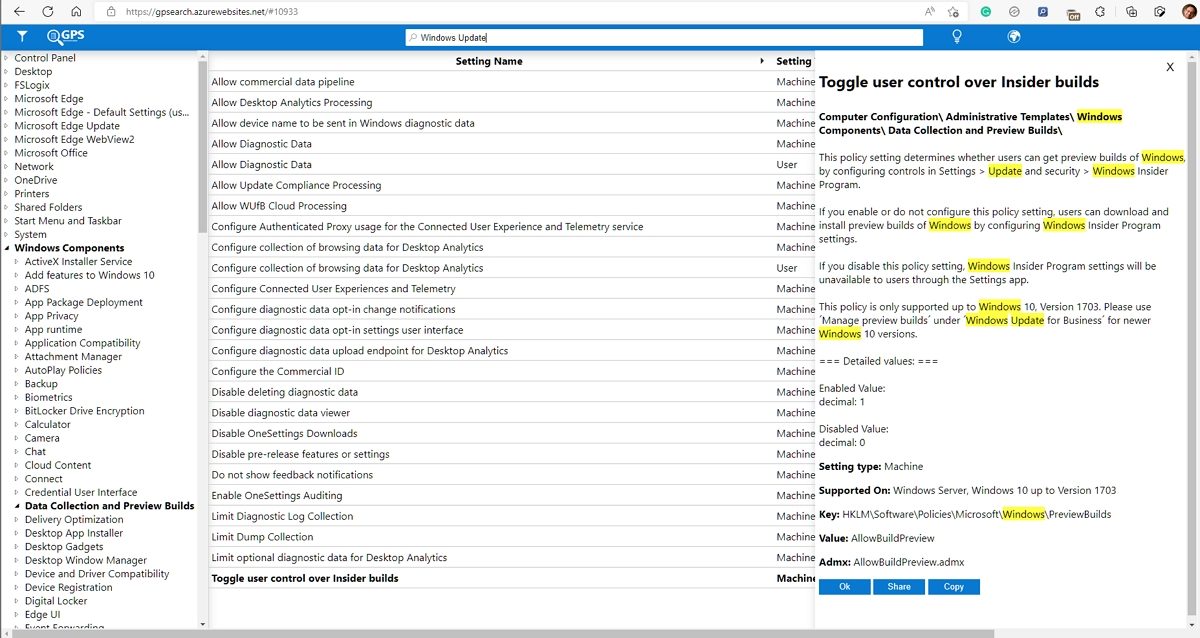The height and width of the screenshot is (638, 1200).
Task: Expand the System tree arrow
Action: [6, 235]
